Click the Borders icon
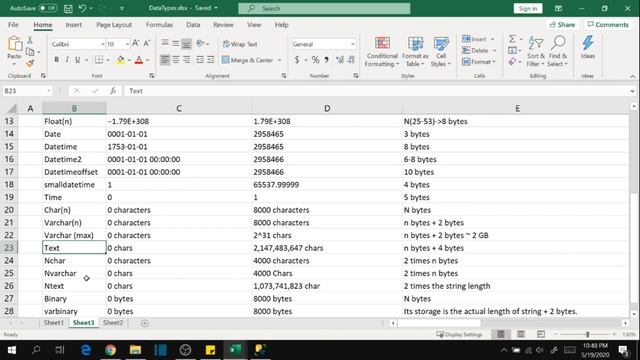 click(x=99, y=60)
